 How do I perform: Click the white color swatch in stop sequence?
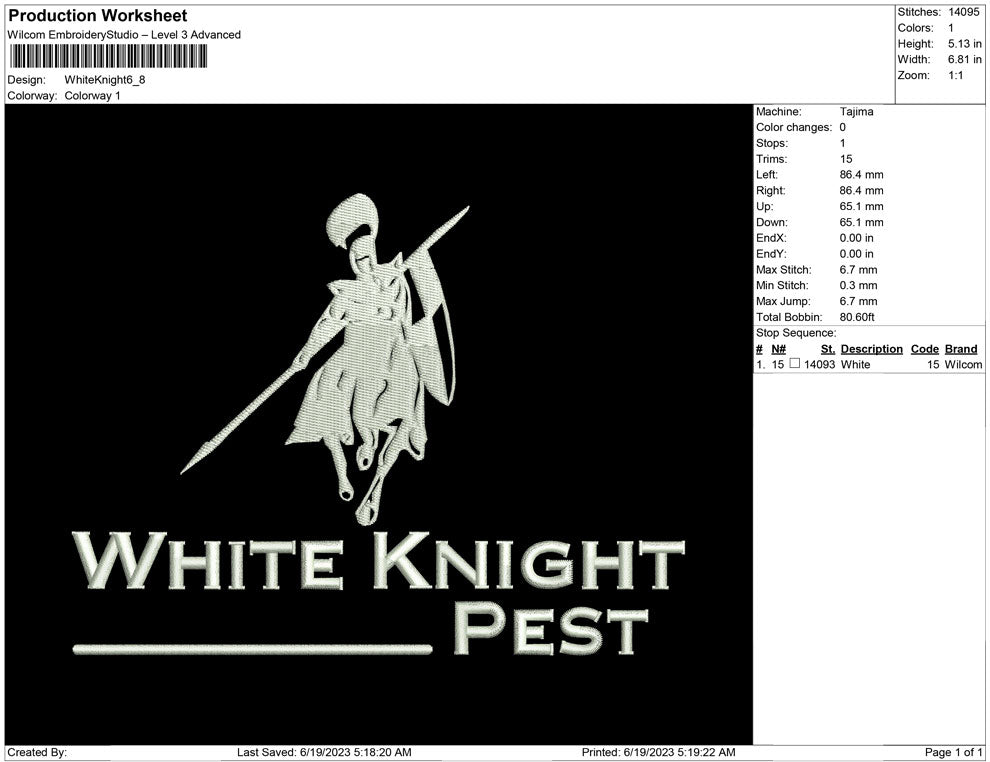(795, 364)
